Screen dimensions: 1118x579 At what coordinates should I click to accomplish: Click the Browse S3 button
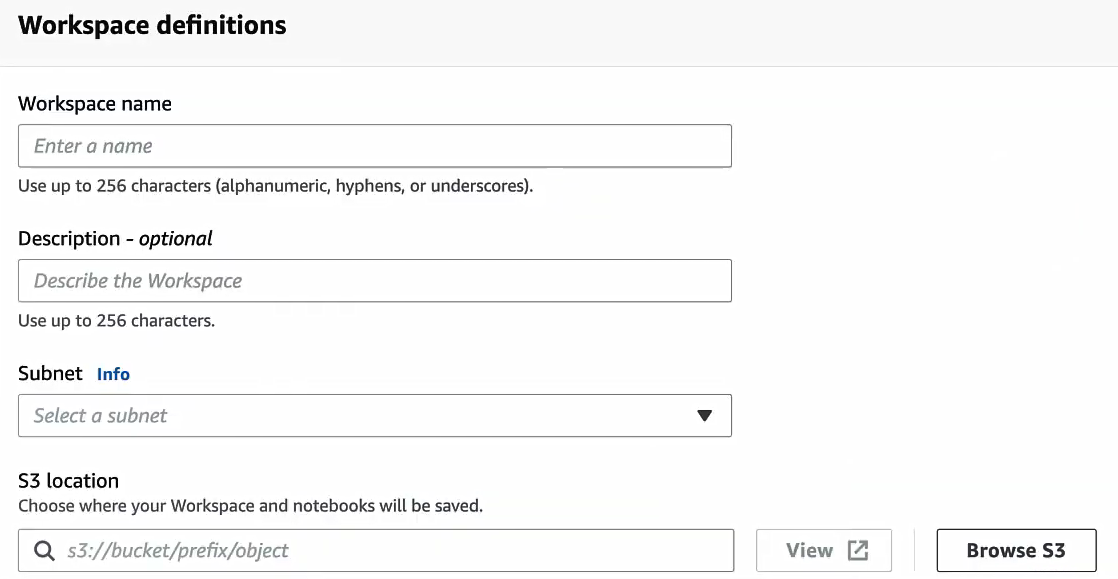(x=1016, y=549)
